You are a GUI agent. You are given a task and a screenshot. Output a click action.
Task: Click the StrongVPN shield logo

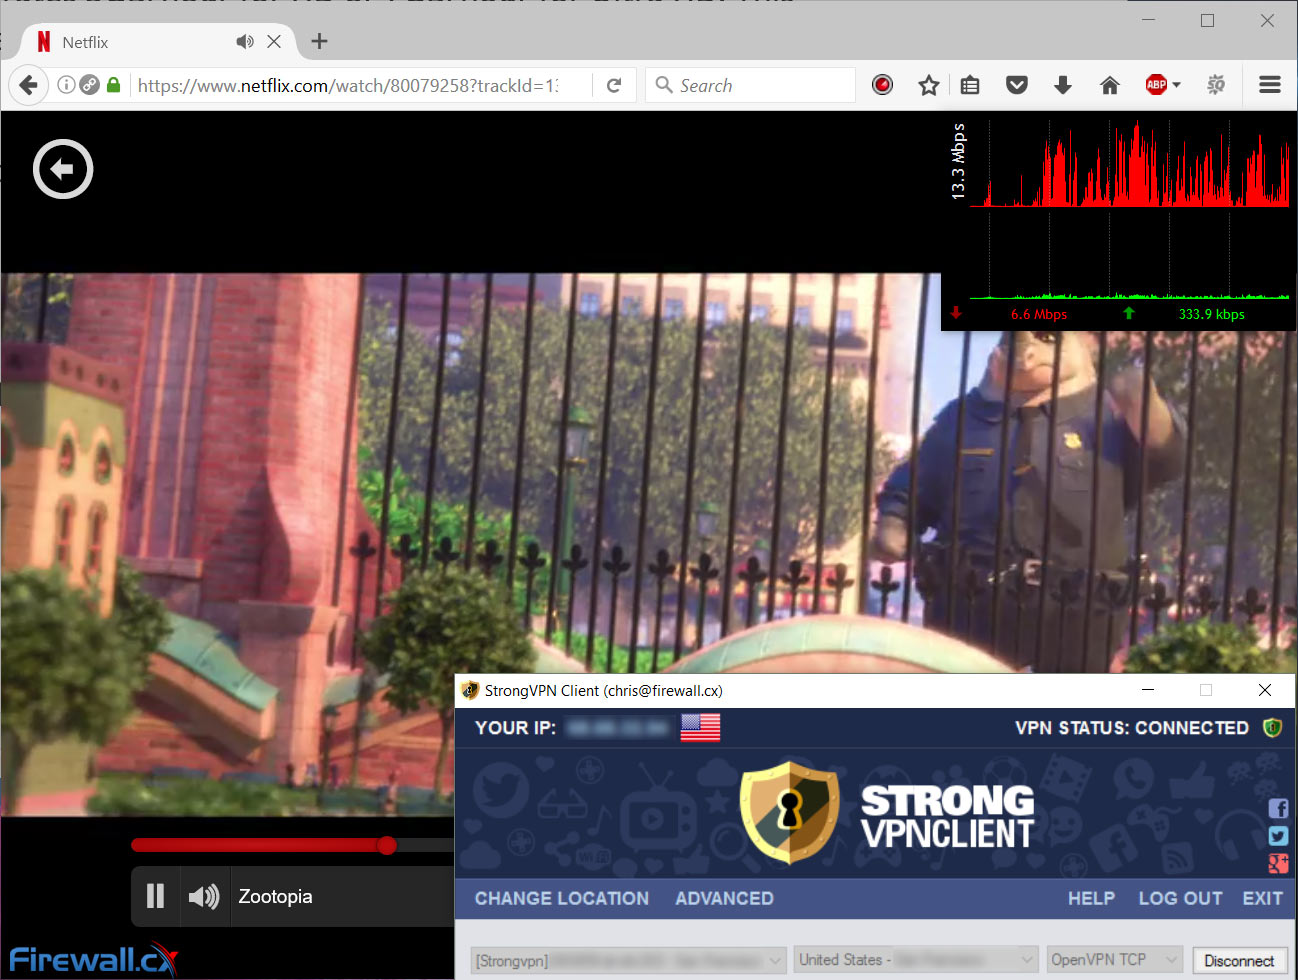coord(789,812)
